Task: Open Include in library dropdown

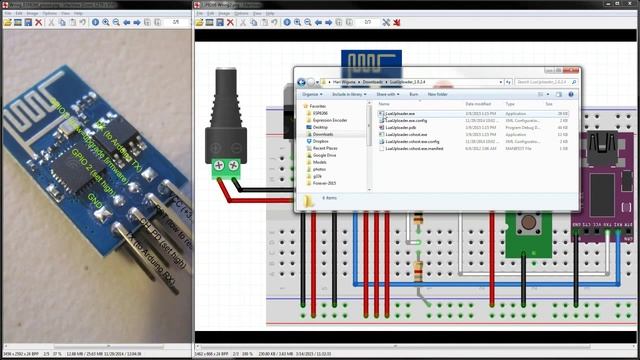Action: click(349, 94)
